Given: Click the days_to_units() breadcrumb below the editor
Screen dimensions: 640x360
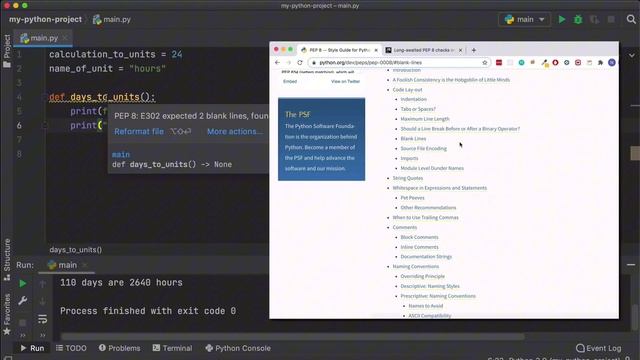Looking at the screenshot, I should pos(76,250).
